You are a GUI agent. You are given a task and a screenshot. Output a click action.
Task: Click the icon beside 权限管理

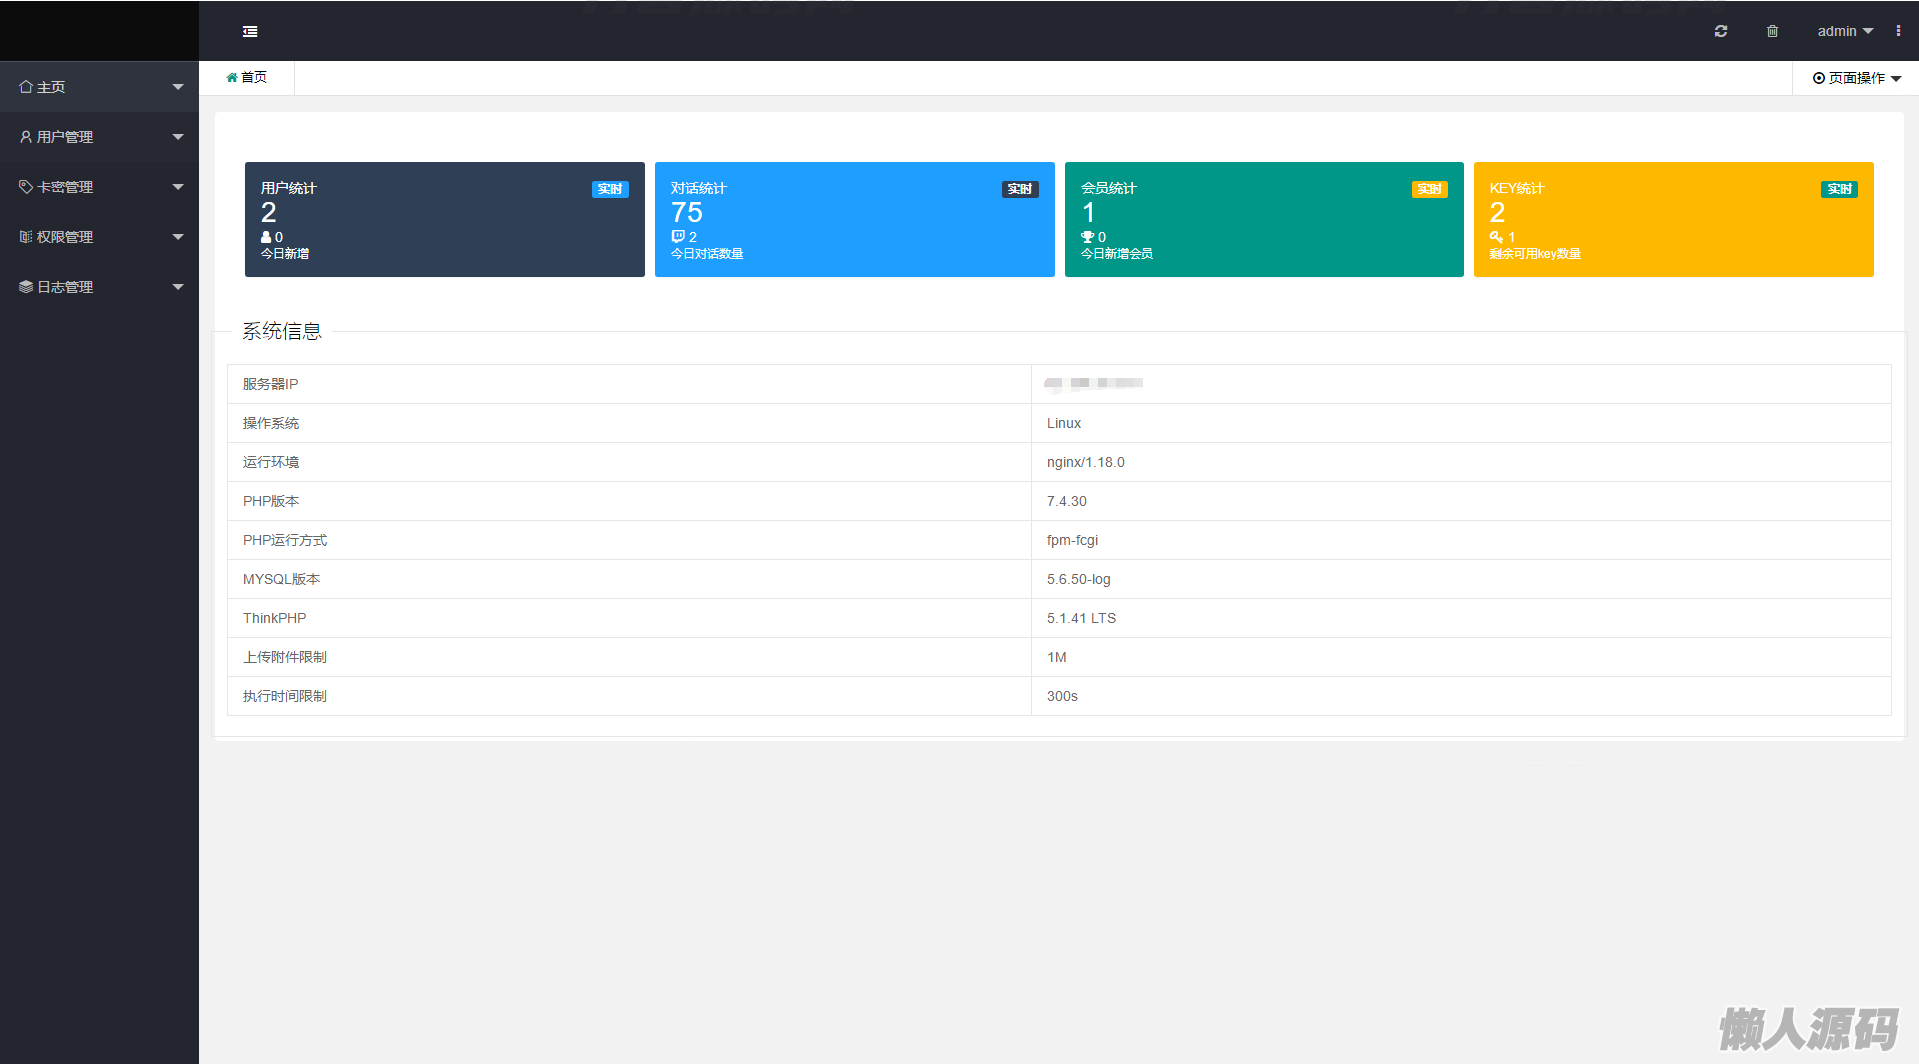(x=26, y=237)
